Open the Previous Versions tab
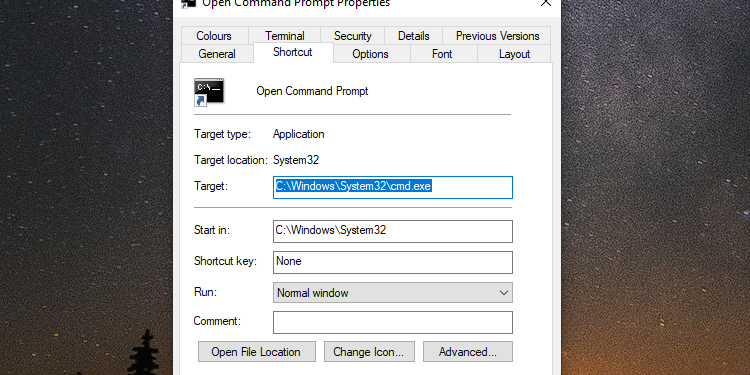The width and height of the screenshot is (750, 375). coord(497,36)
